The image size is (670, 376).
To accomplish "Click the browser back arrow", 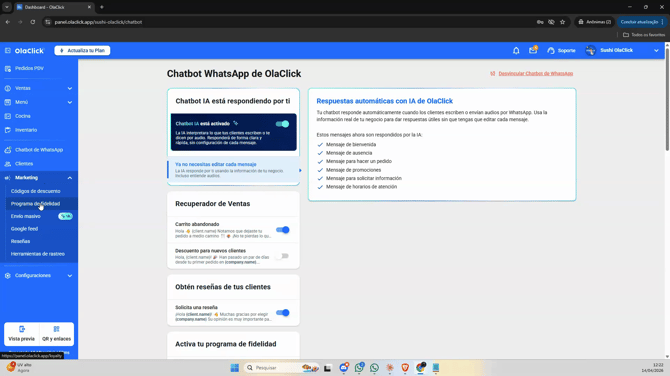I will [8, 22].
